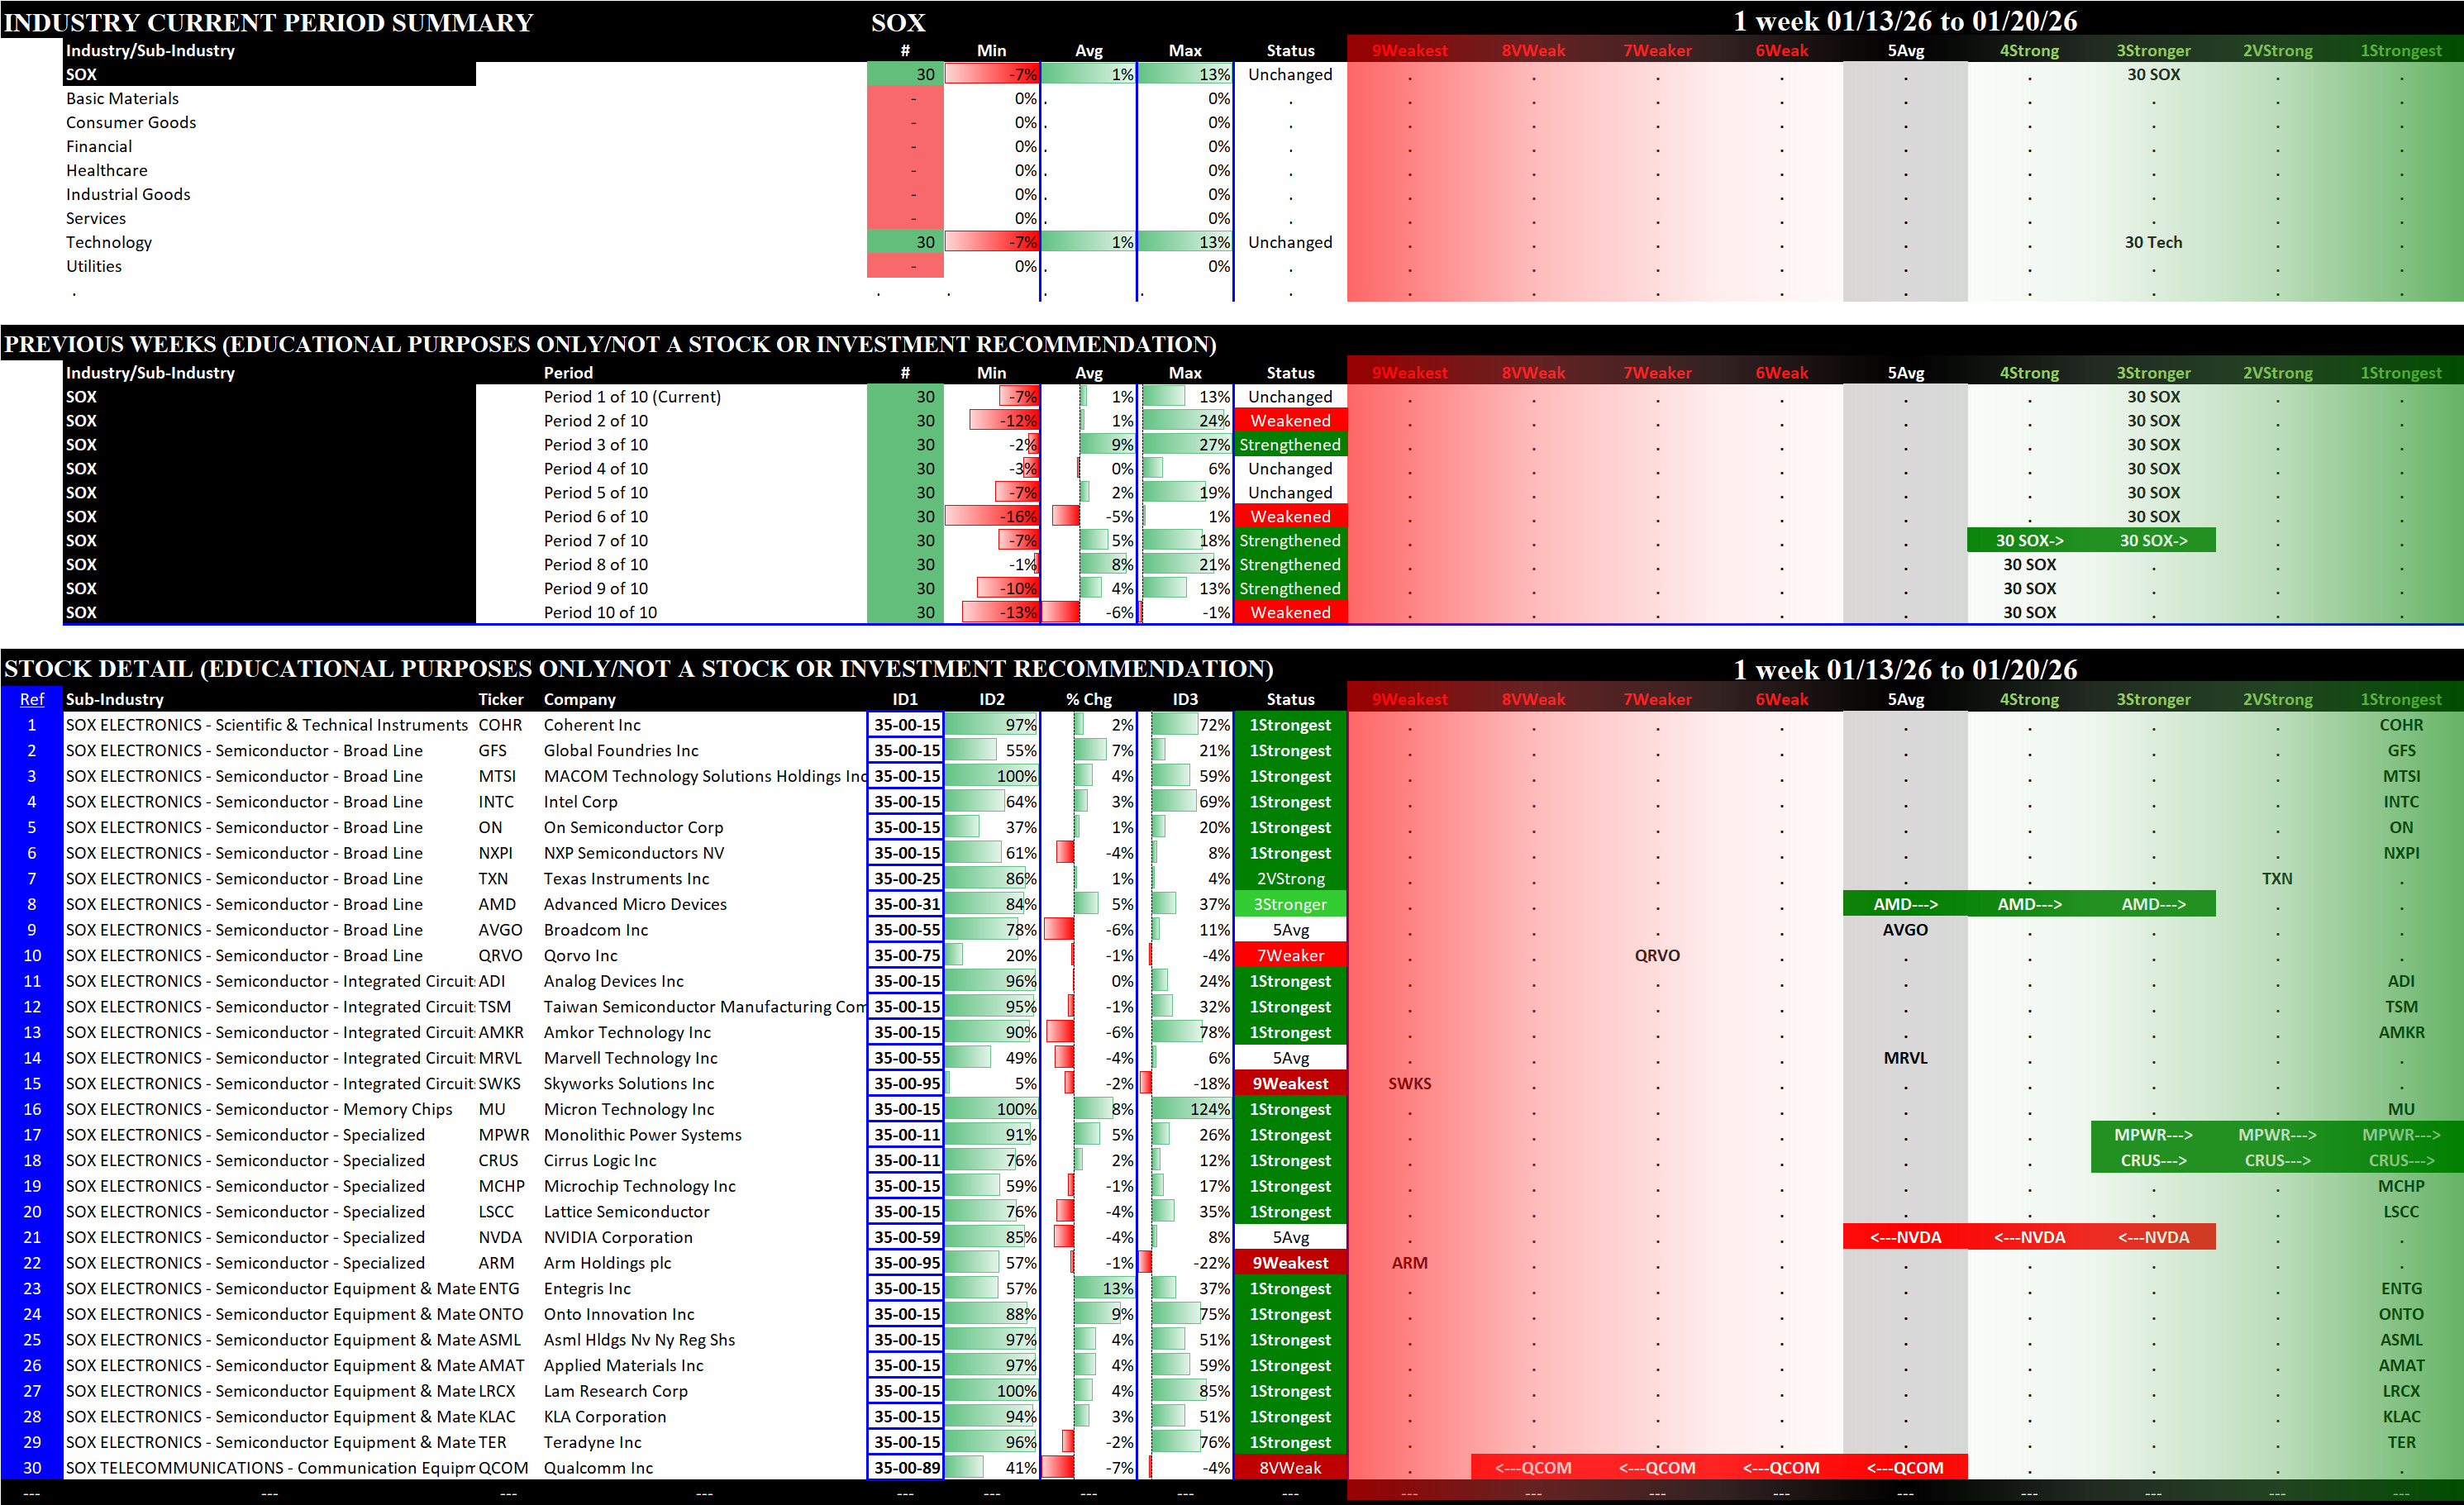This screenshot has height=1505, width=2464.
Task: Click the green AMD---> cell under 5Avg
Action: click(x=1904, y=904)
